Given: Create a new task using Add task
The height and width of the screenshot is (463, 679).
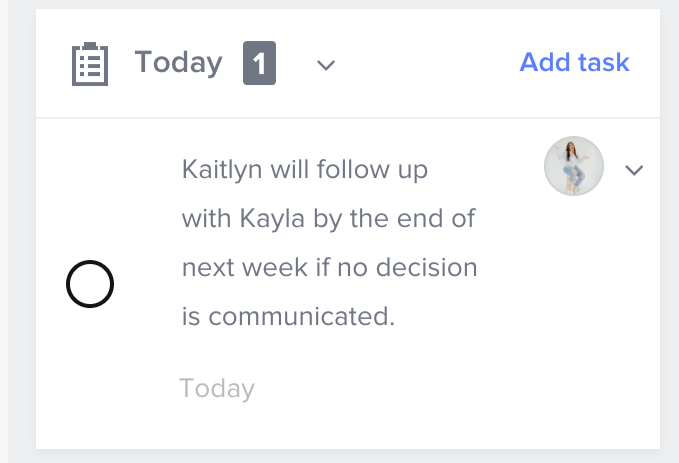Looking at the screenshot, I should point(574,62).
